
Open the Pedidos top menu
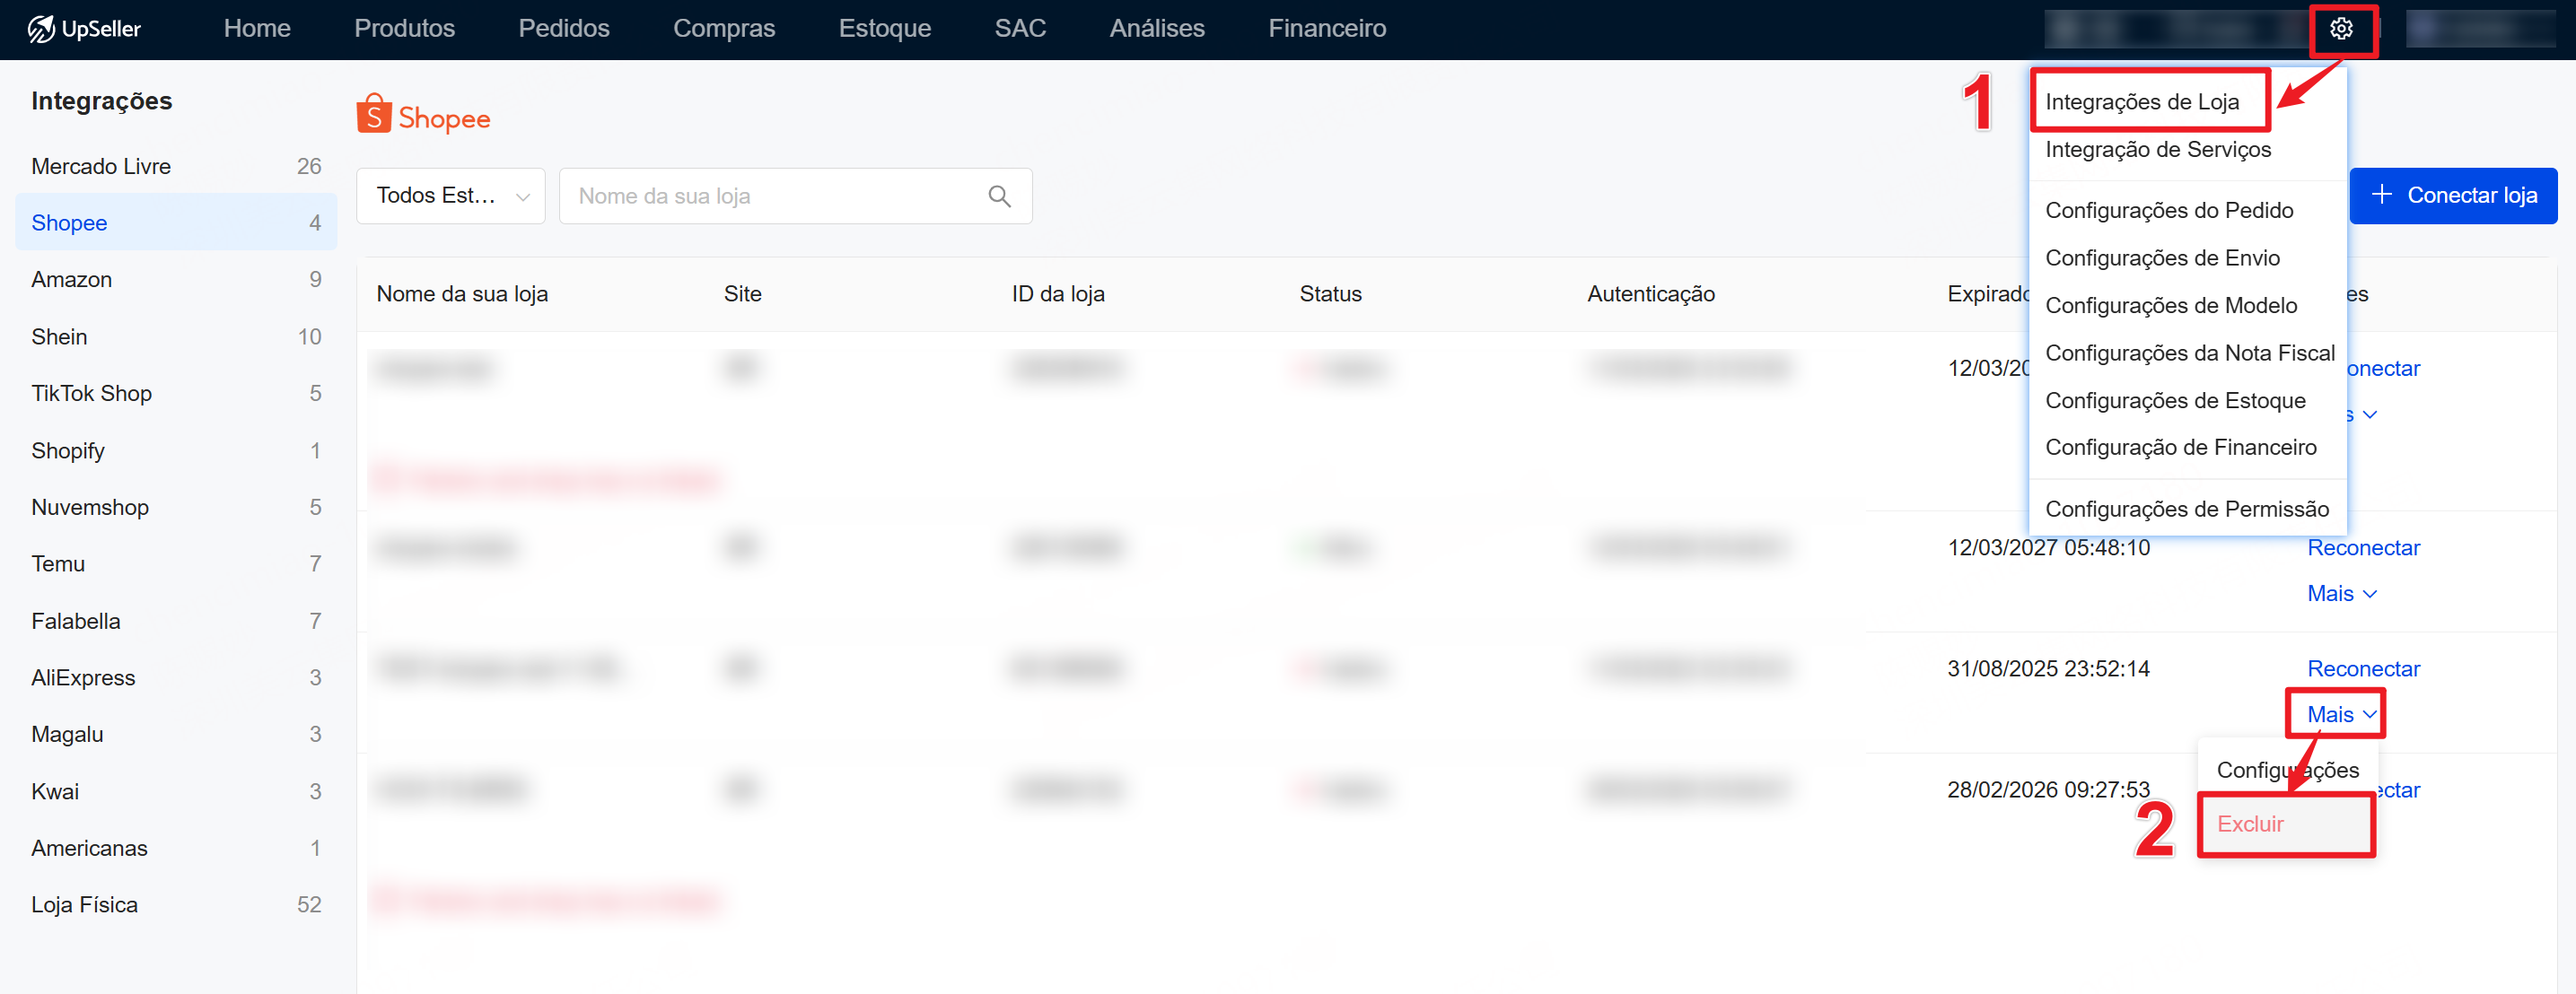click(x=563, y=29)
